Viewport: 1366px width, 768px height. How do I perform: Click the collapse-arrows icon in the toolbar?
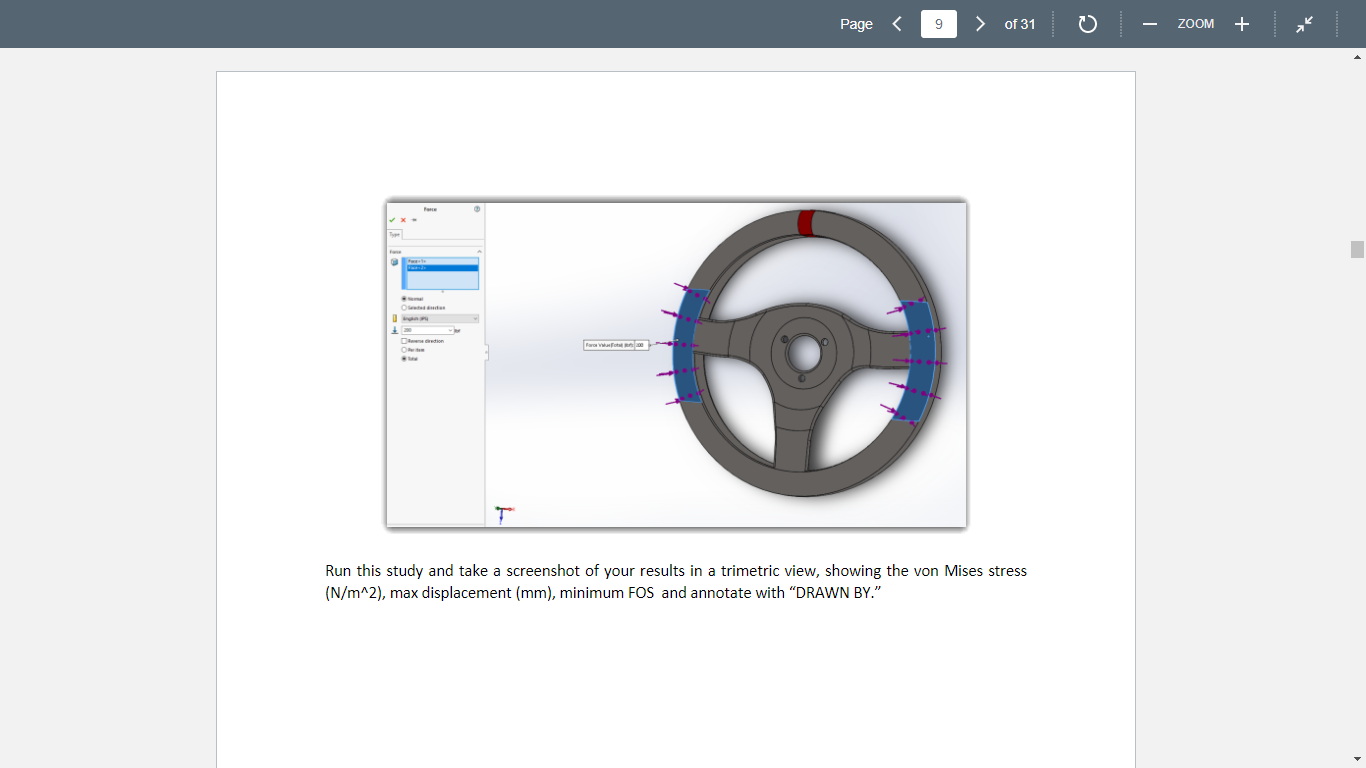tap(1305, 24)
